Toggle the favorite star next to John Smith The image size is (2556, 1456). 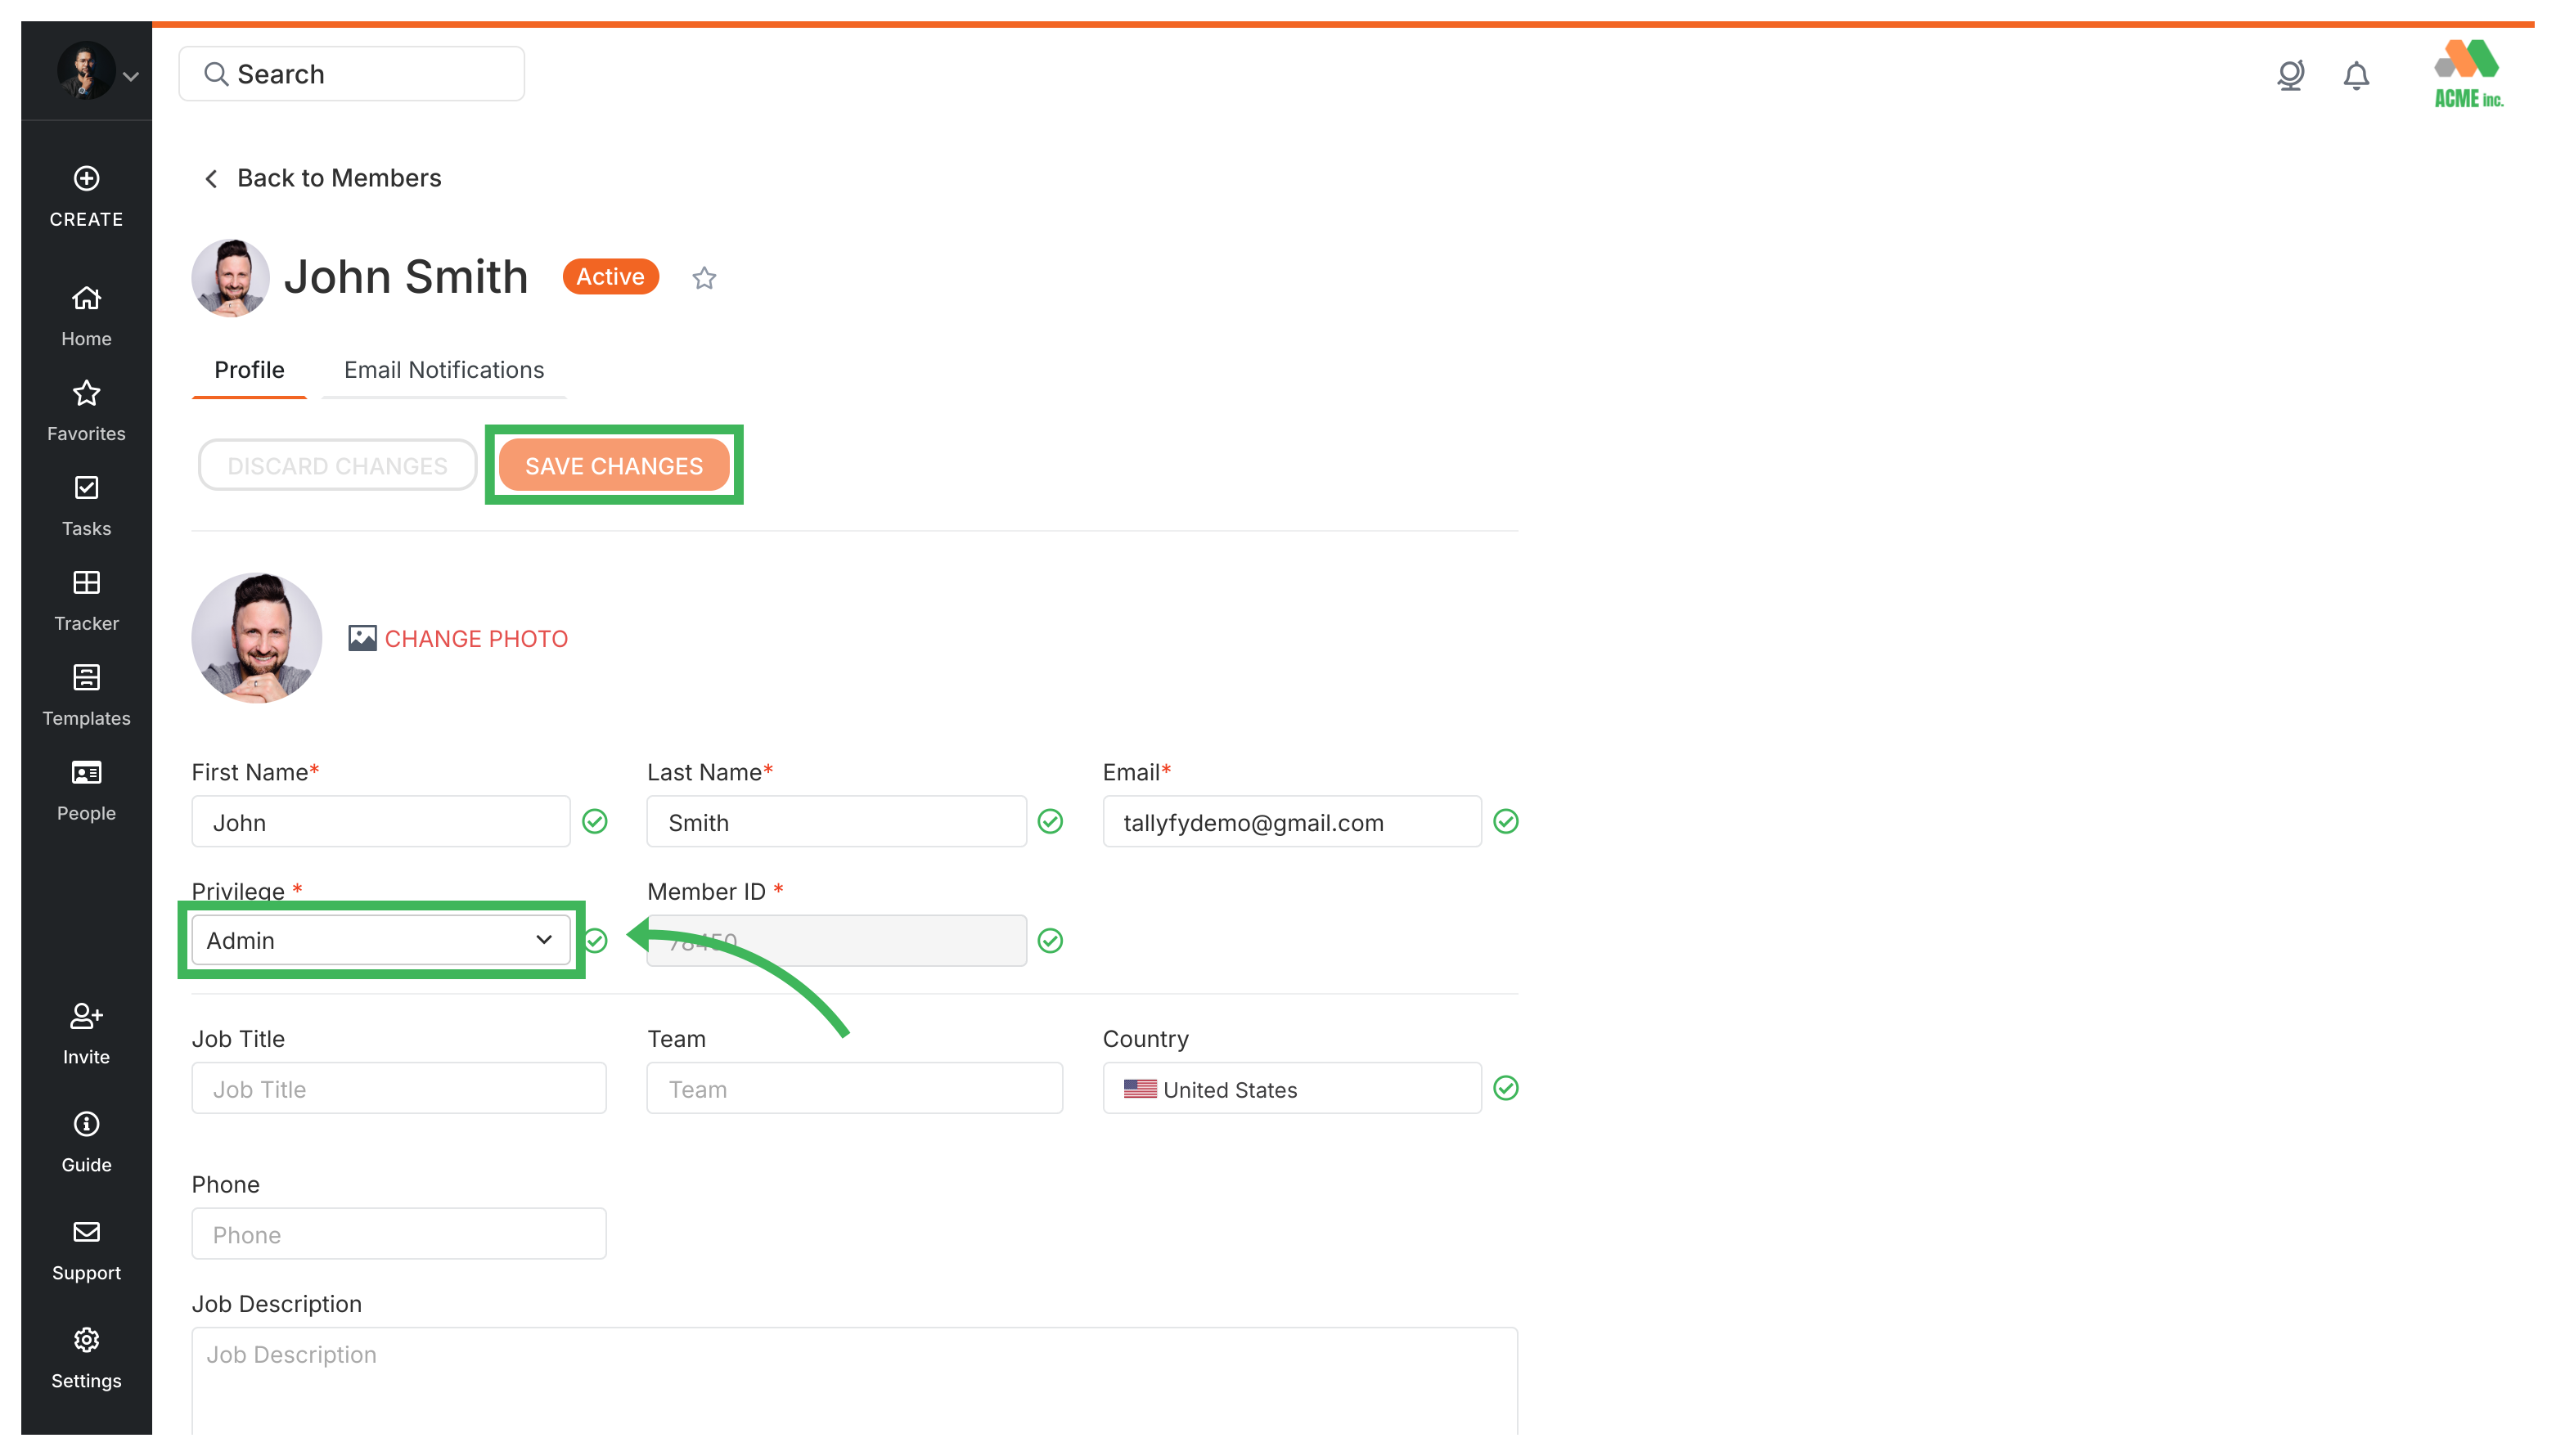click(x=704, y=278)
